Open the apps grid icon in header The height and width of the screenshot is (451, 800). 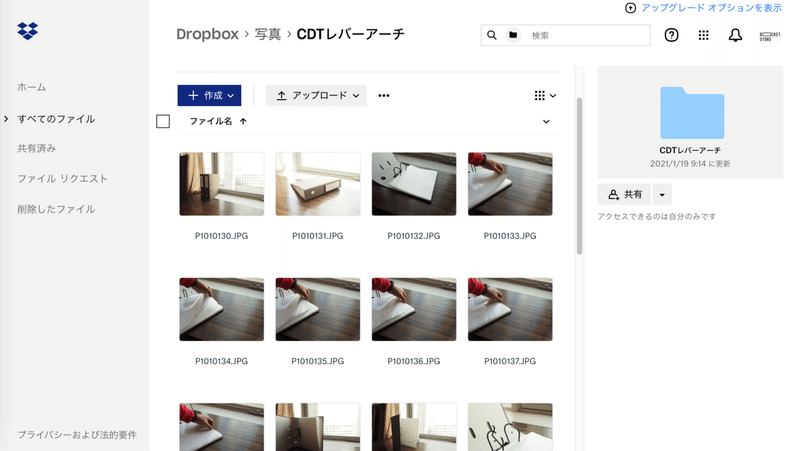click(x=704, y=35)
